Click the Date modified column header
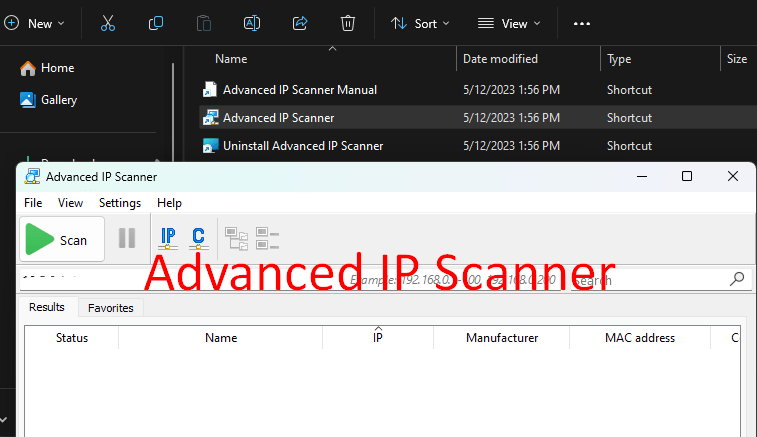 tap(500, 59)
